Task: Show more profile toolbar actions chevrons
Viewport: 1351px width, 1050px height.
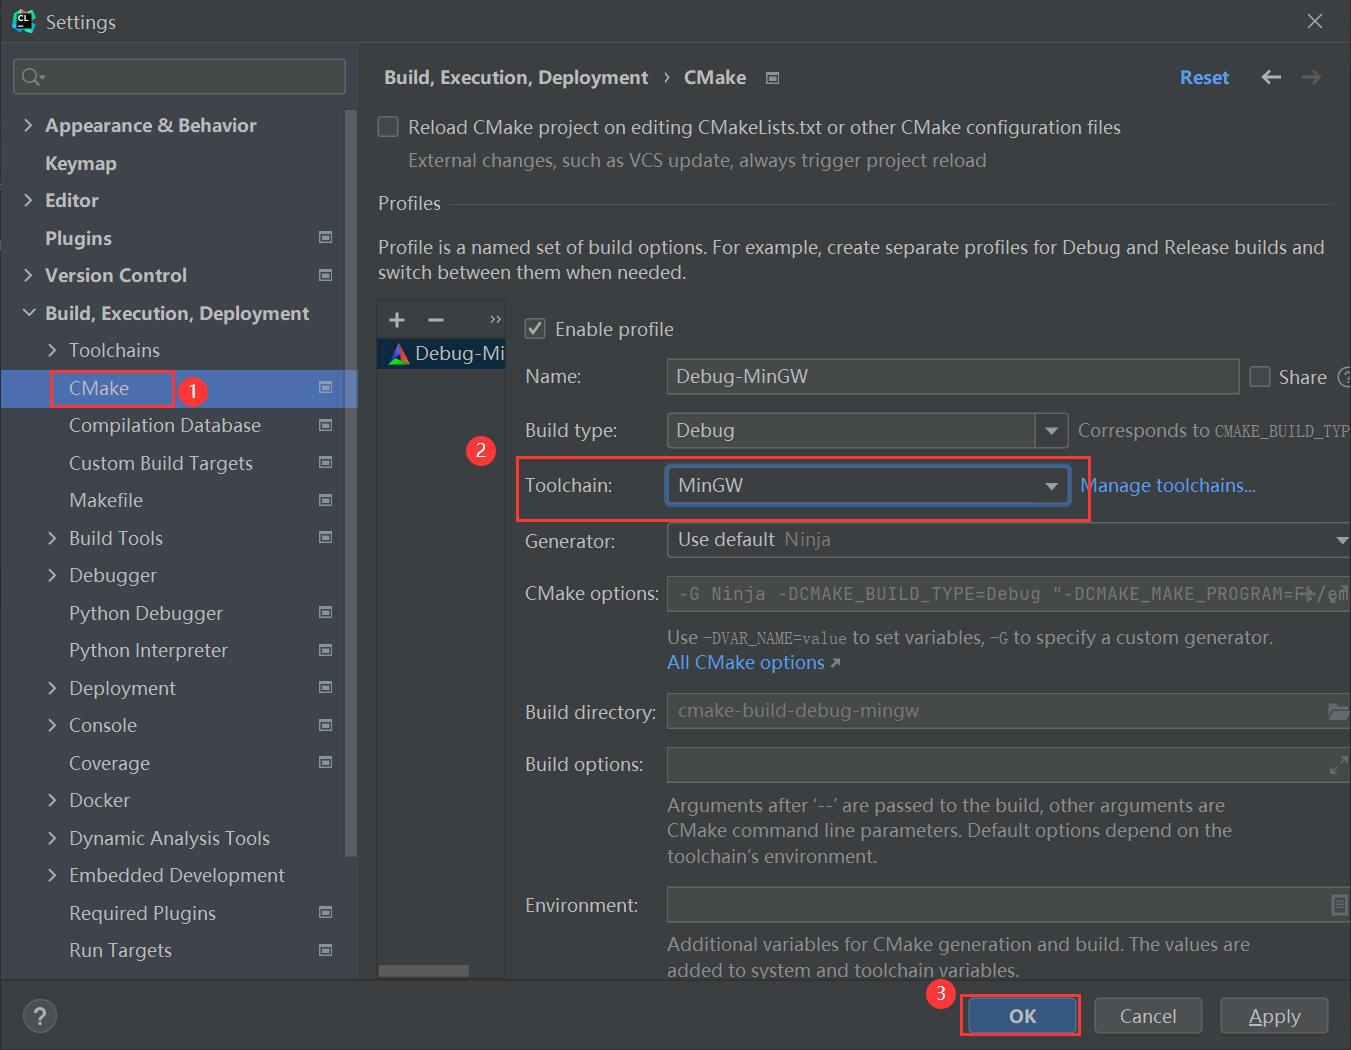Action: 495,320
